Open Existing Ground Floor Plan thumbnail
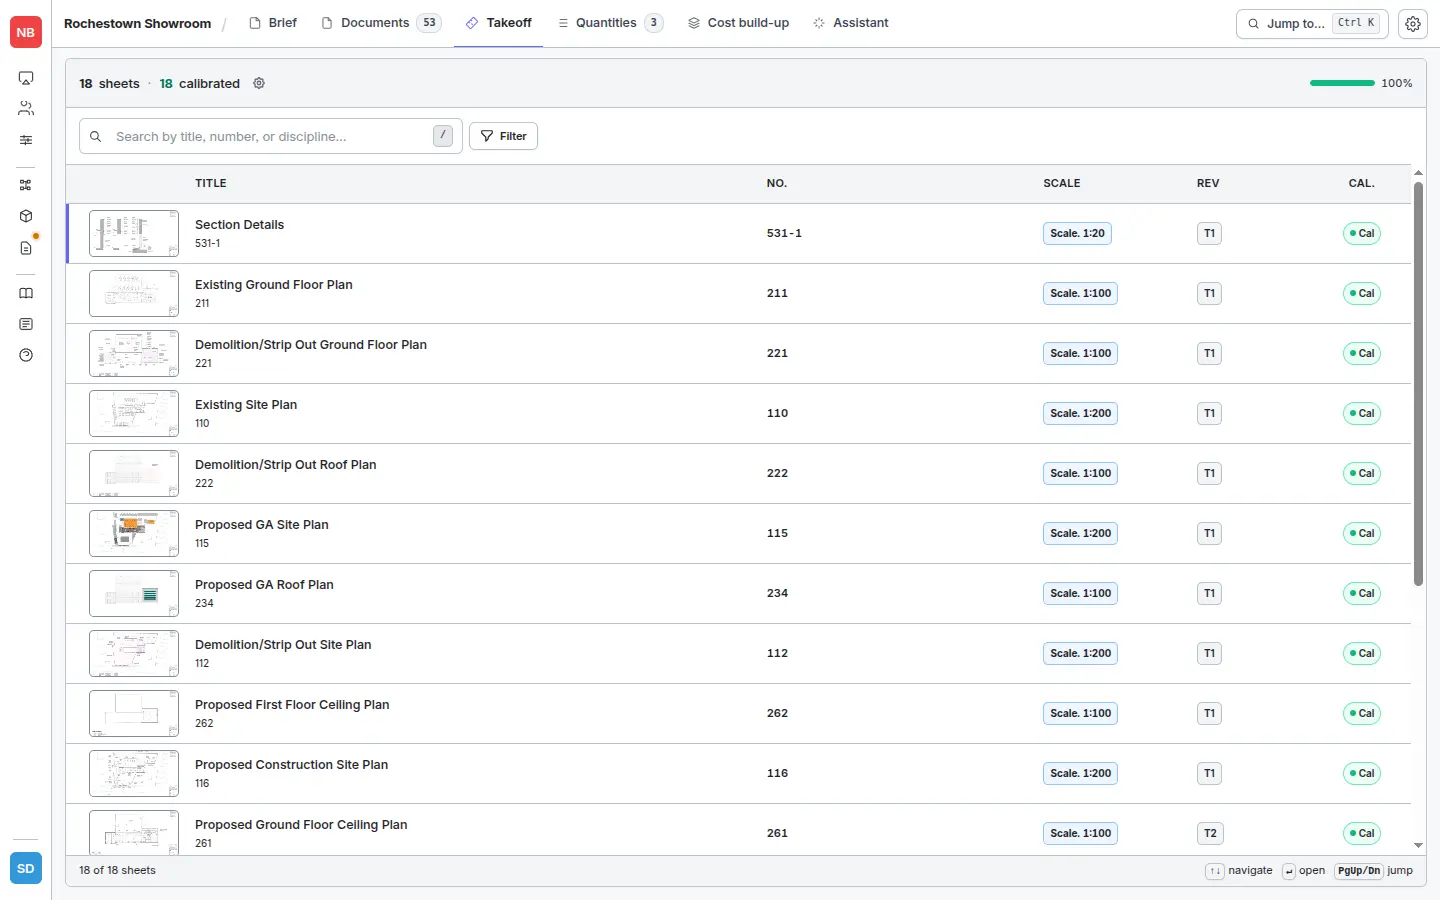The width and height of the screenshot is (1440, 900). click(134, 293)
